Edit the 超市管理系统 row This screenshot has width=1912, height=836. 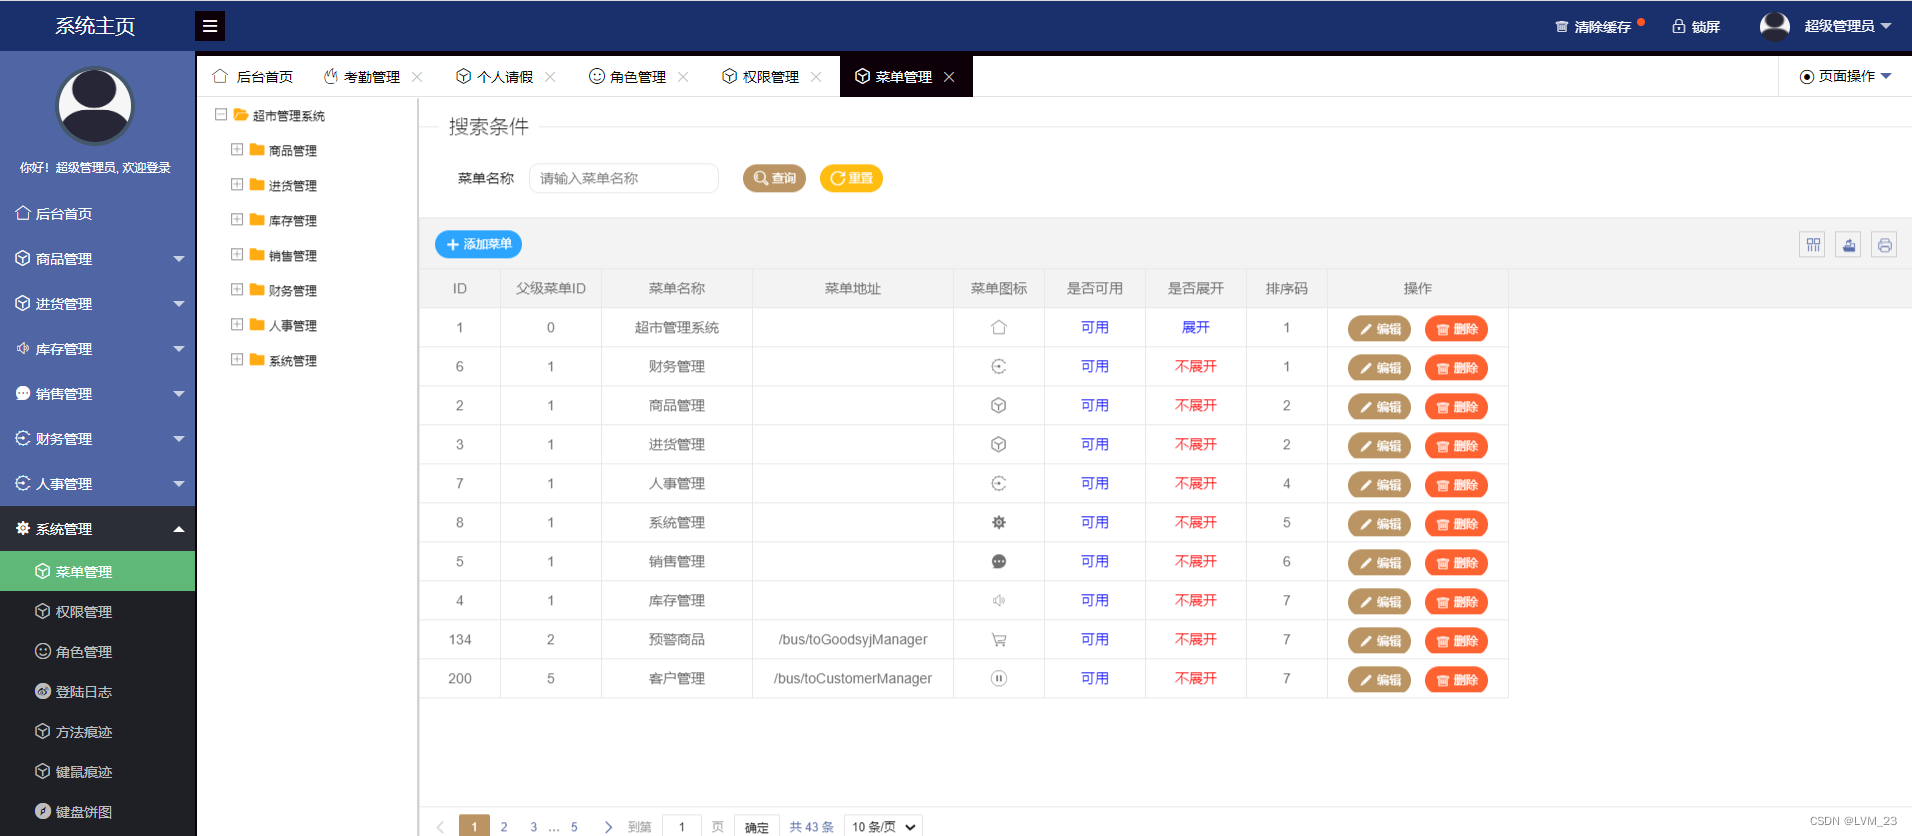[x=1379, y=329]
